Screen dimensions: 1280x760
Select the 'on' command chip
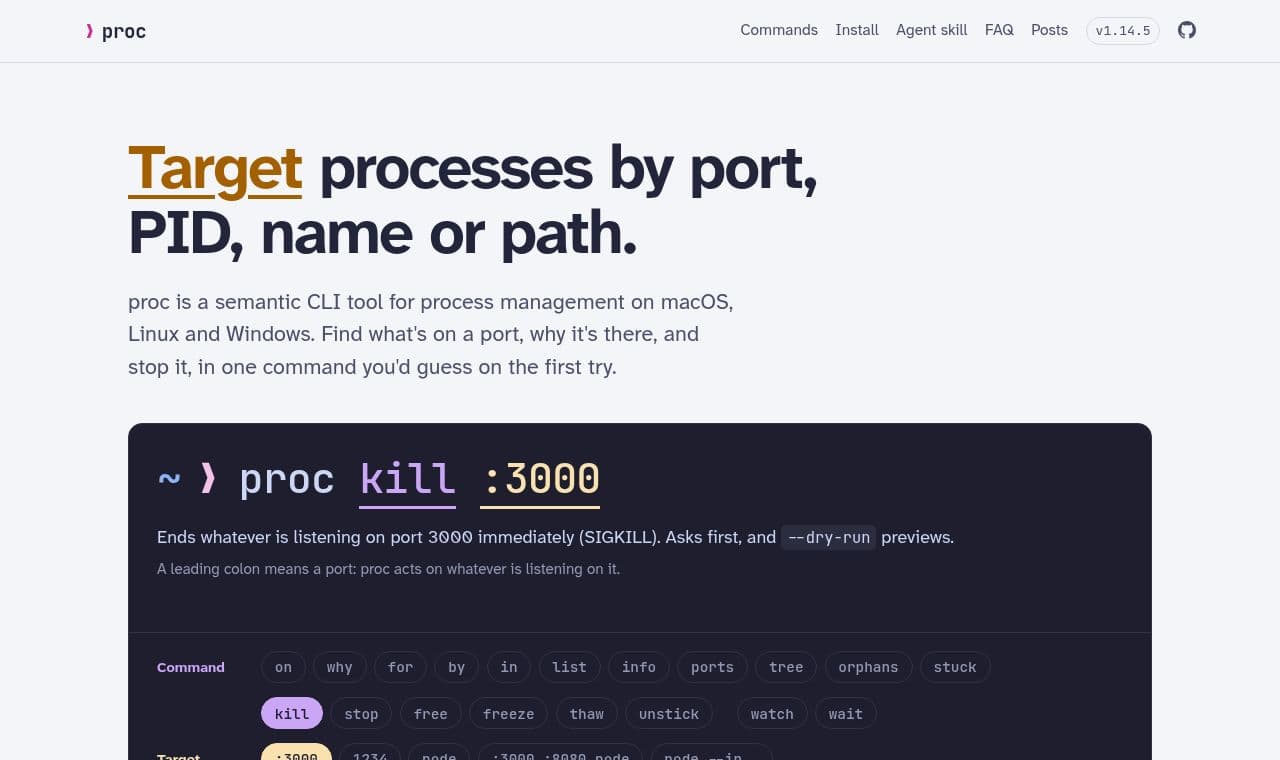283,667
